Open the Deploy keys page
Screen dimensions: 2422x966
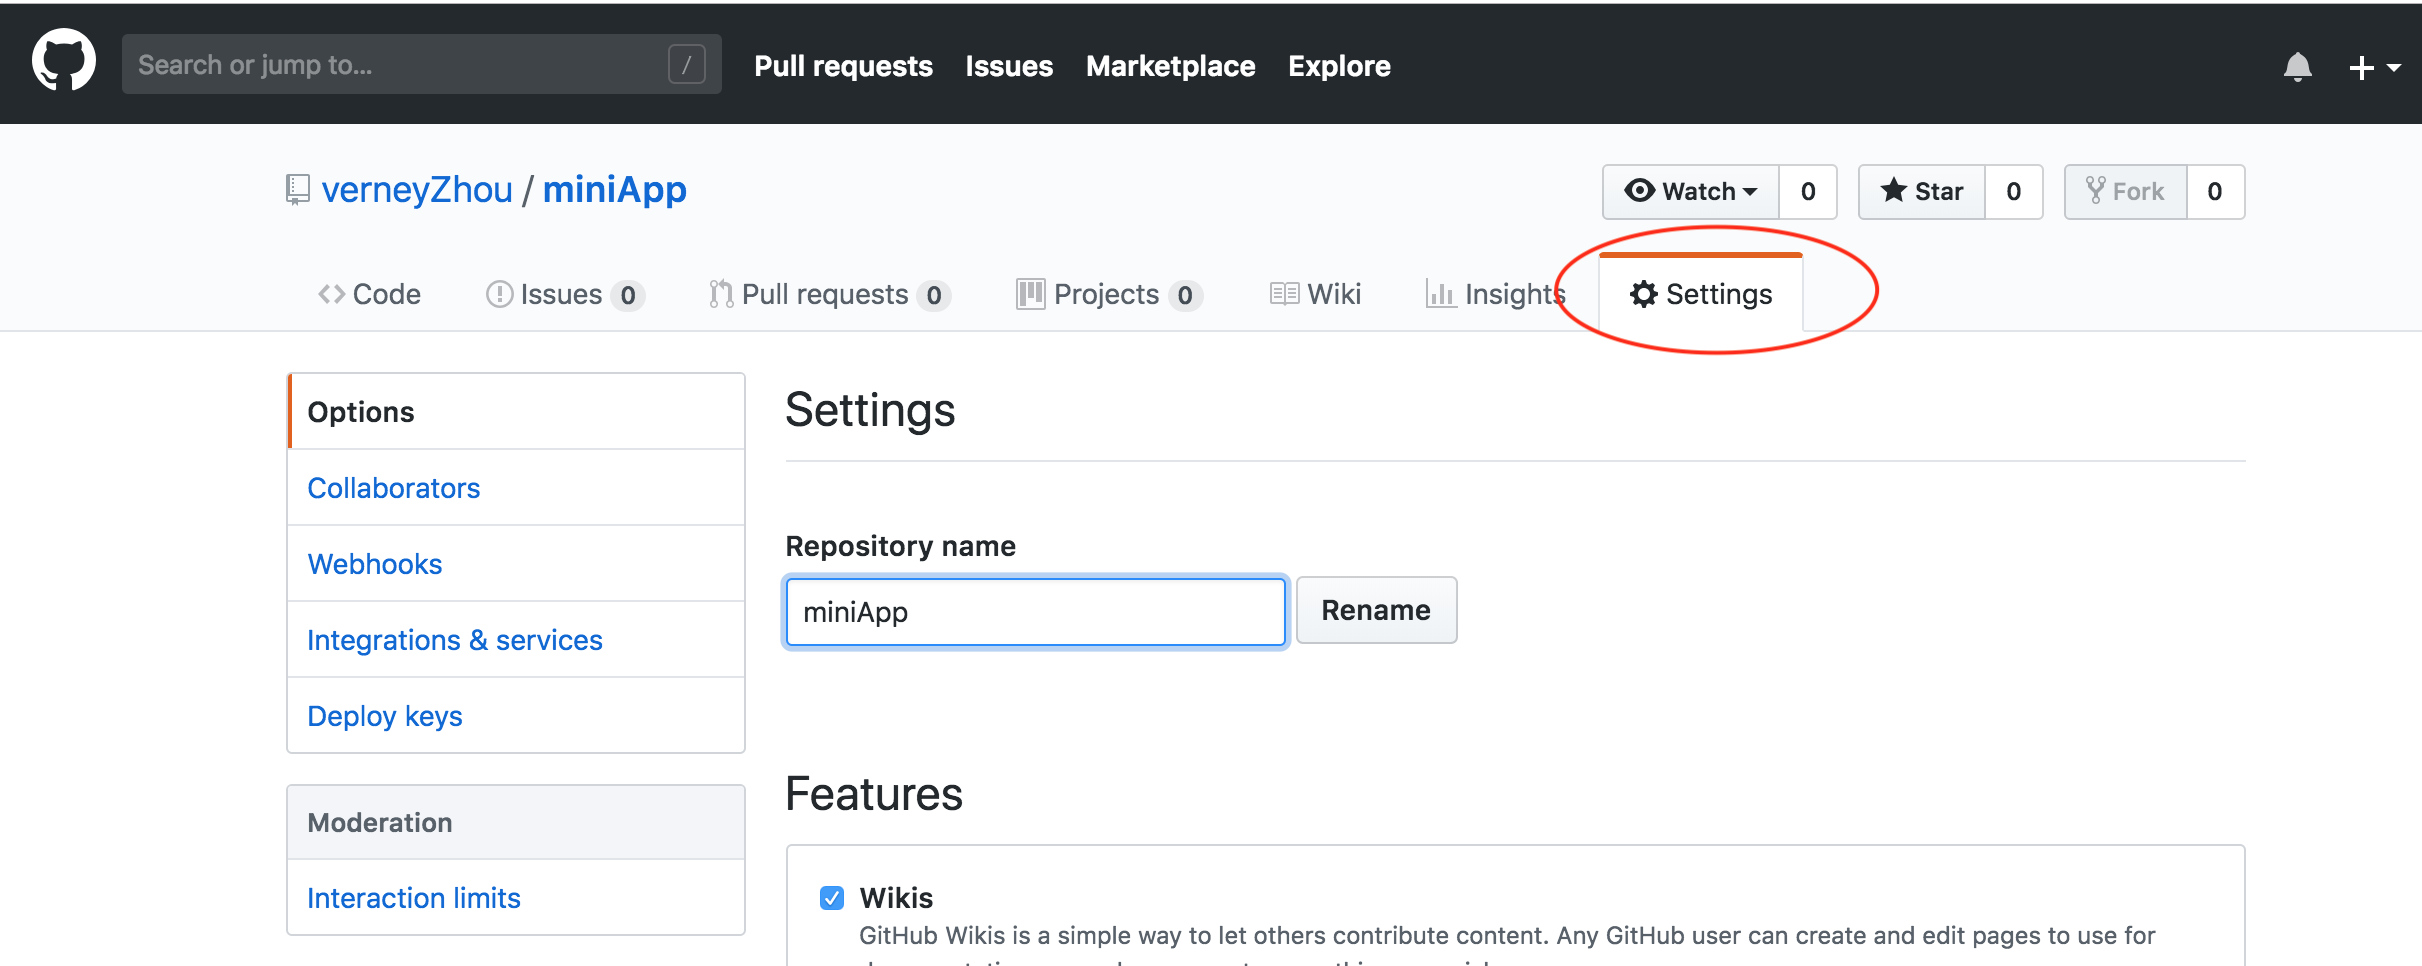[384, 716]
